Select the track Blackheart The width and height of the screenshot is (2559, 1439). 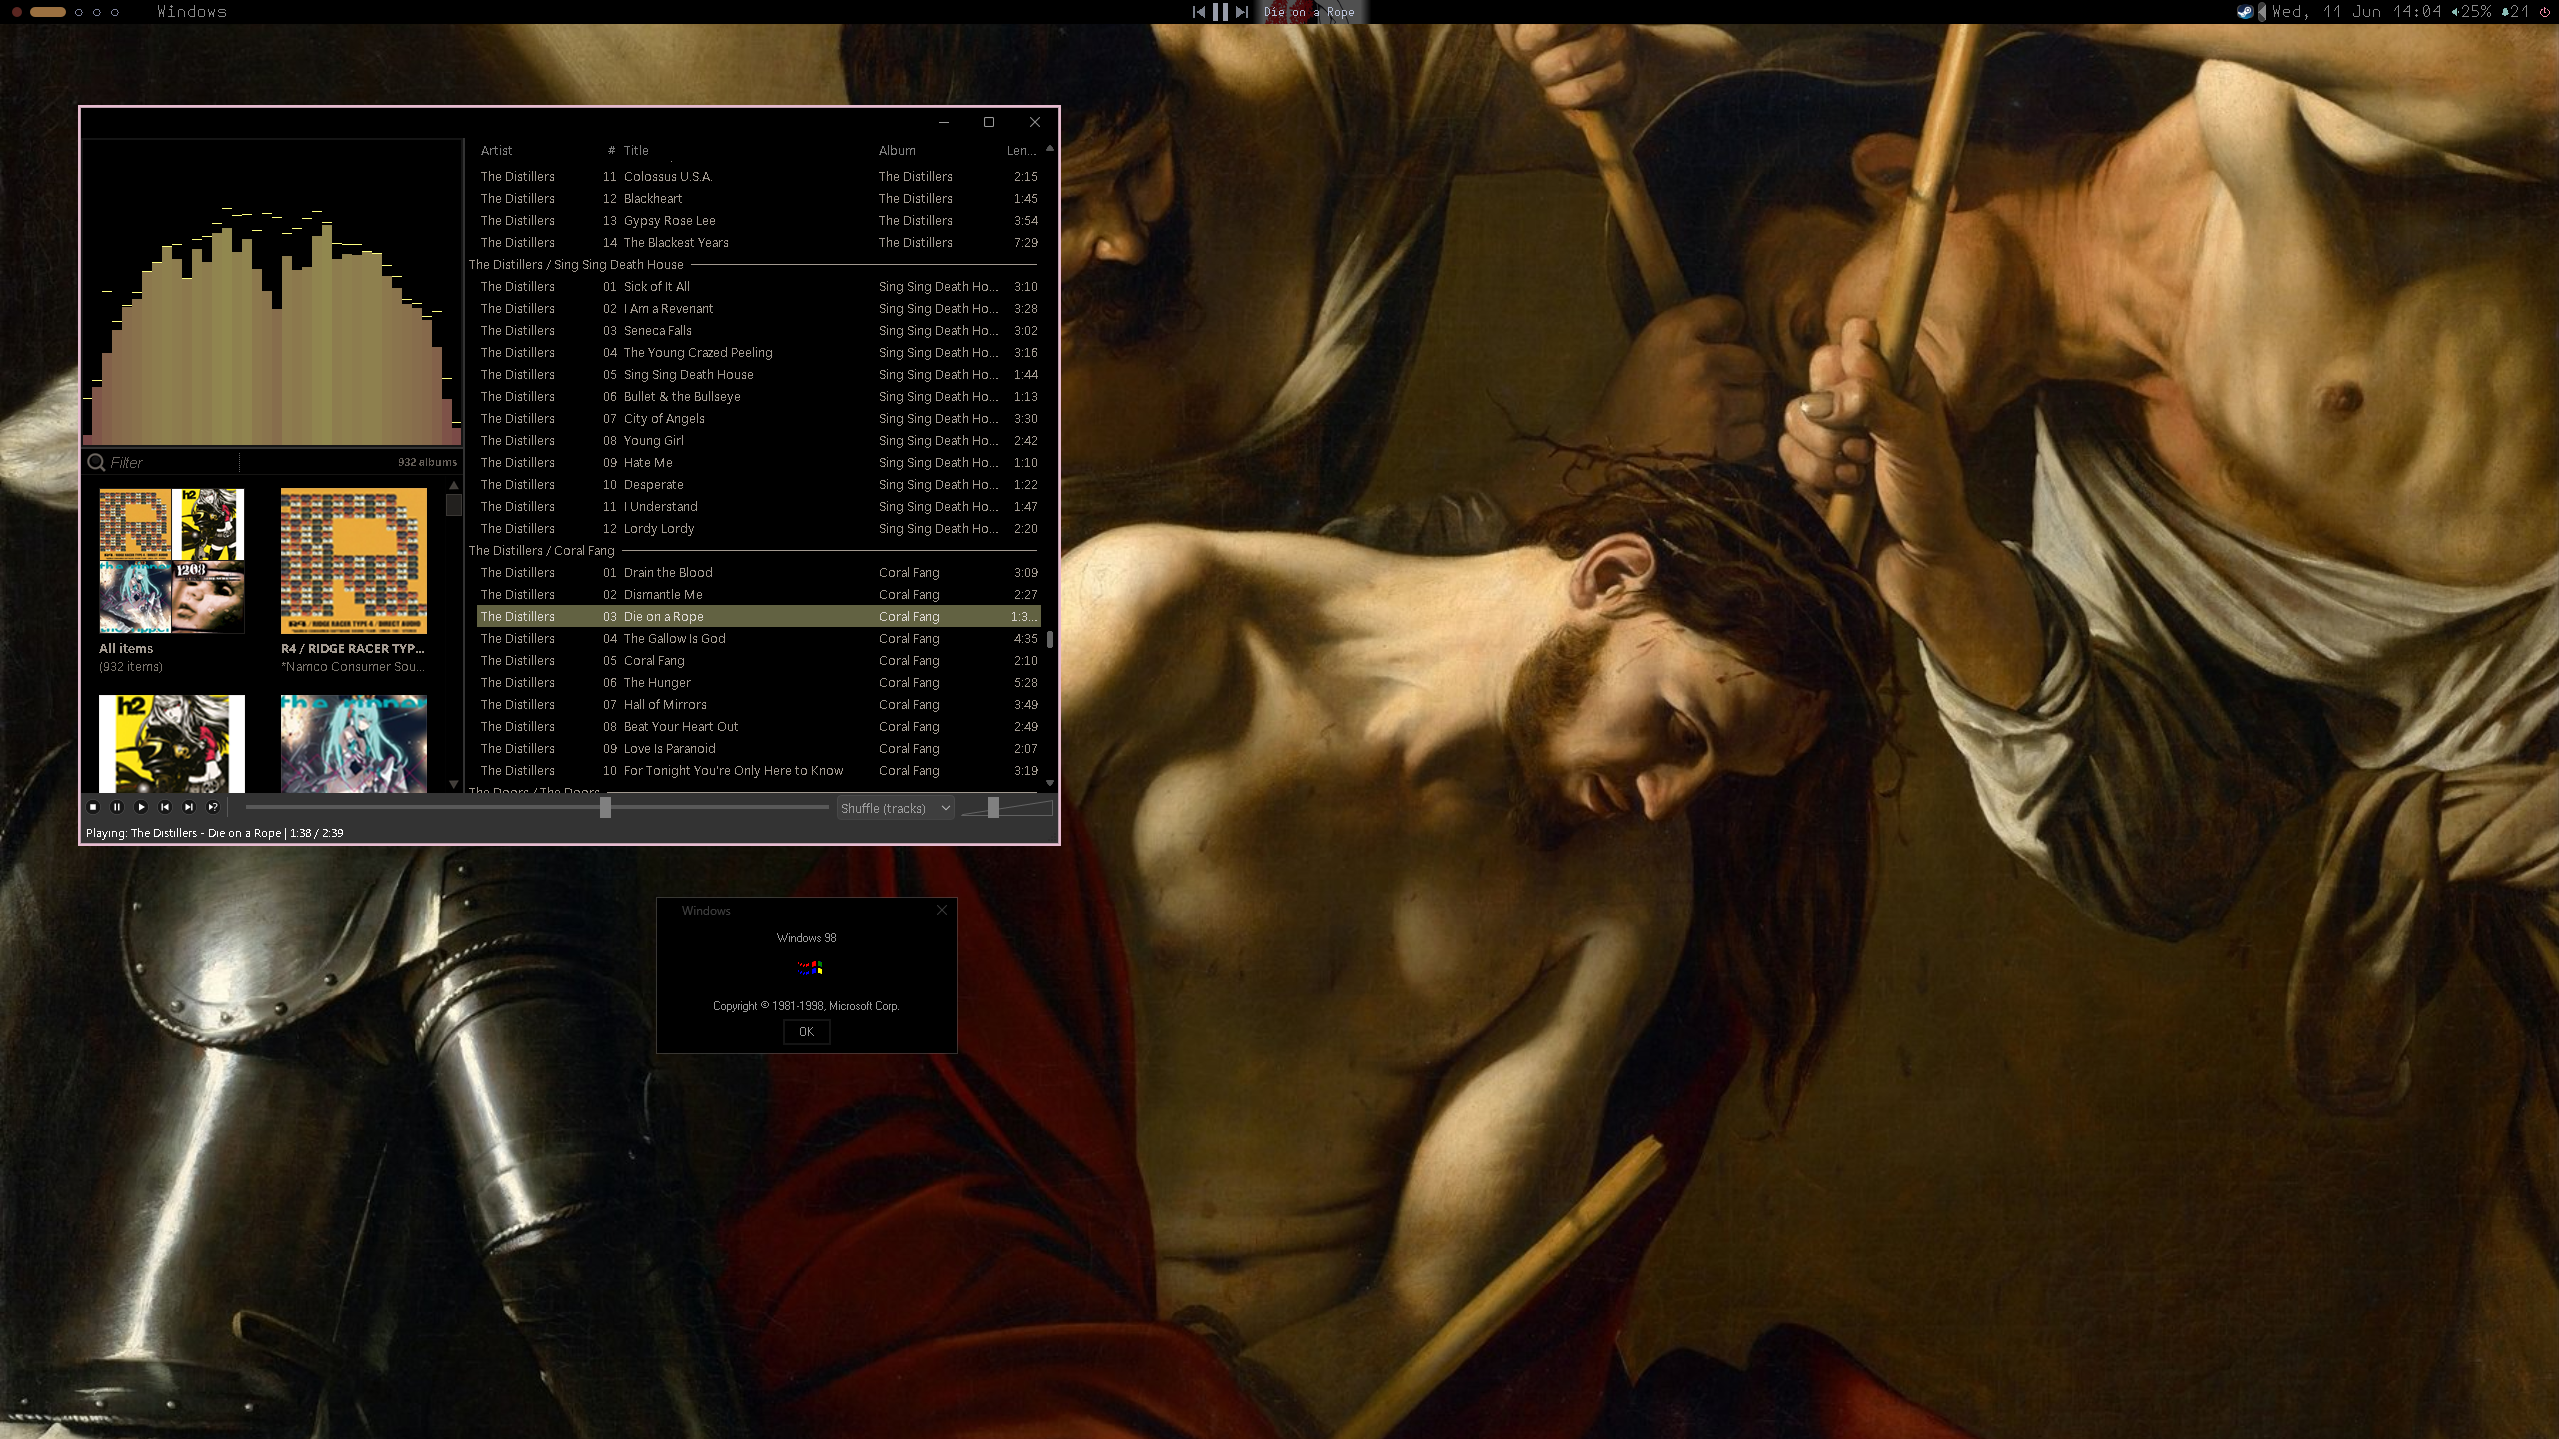click(x=758, y=199)
